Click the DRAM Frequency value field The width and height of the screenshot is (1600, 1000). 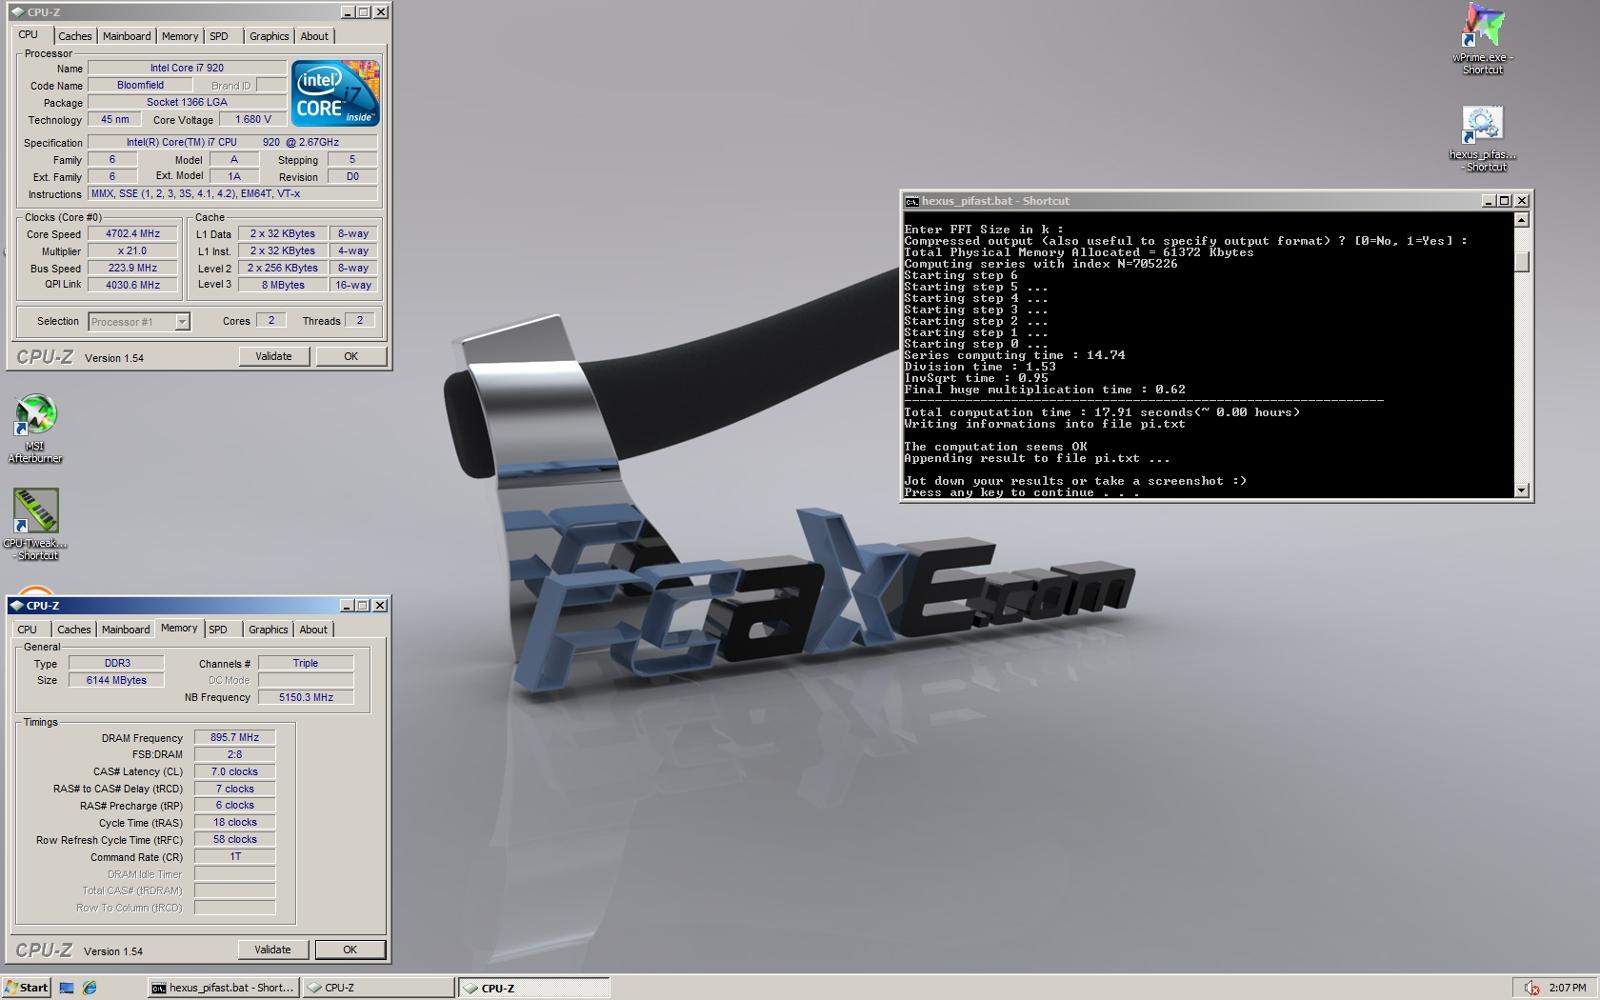(235, 738)
